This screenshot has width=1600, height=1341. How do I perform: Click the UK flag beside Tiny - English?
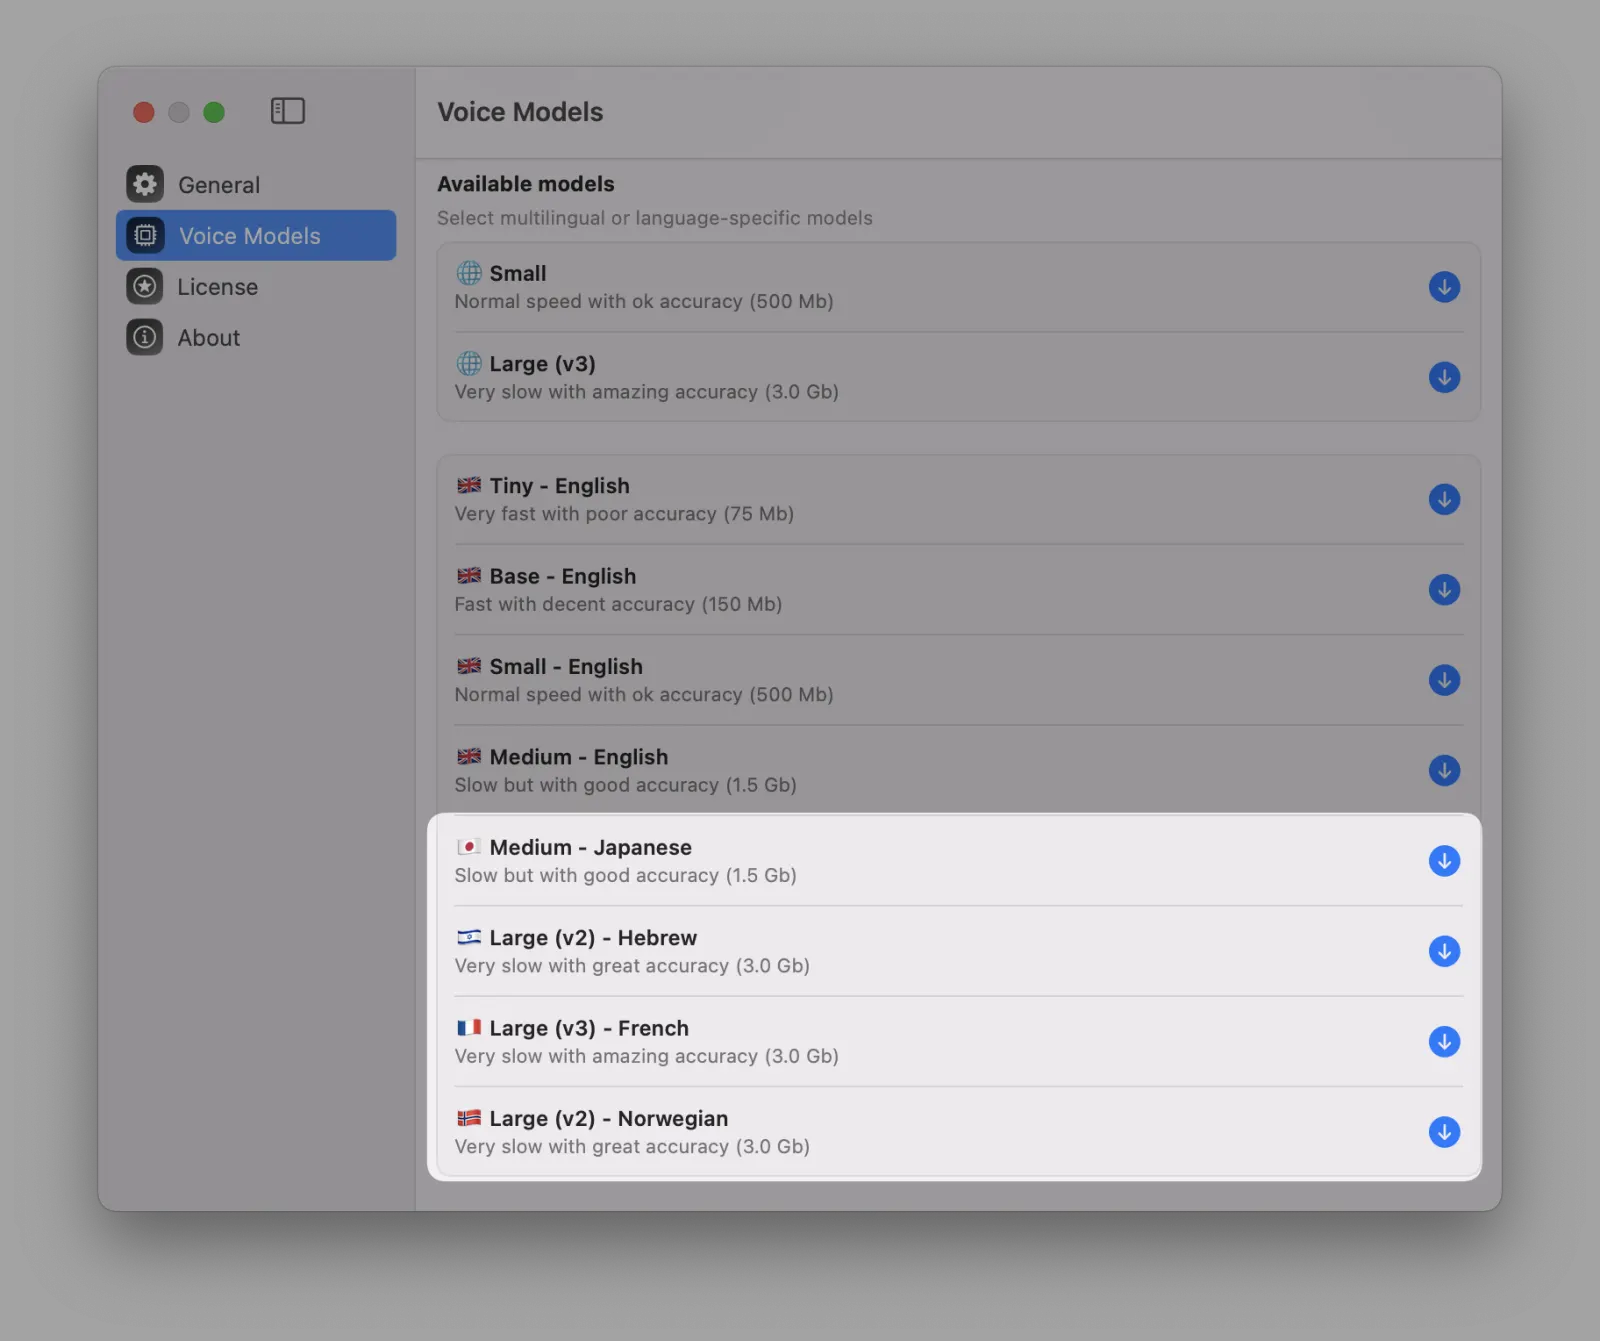(x=469, y=485)
